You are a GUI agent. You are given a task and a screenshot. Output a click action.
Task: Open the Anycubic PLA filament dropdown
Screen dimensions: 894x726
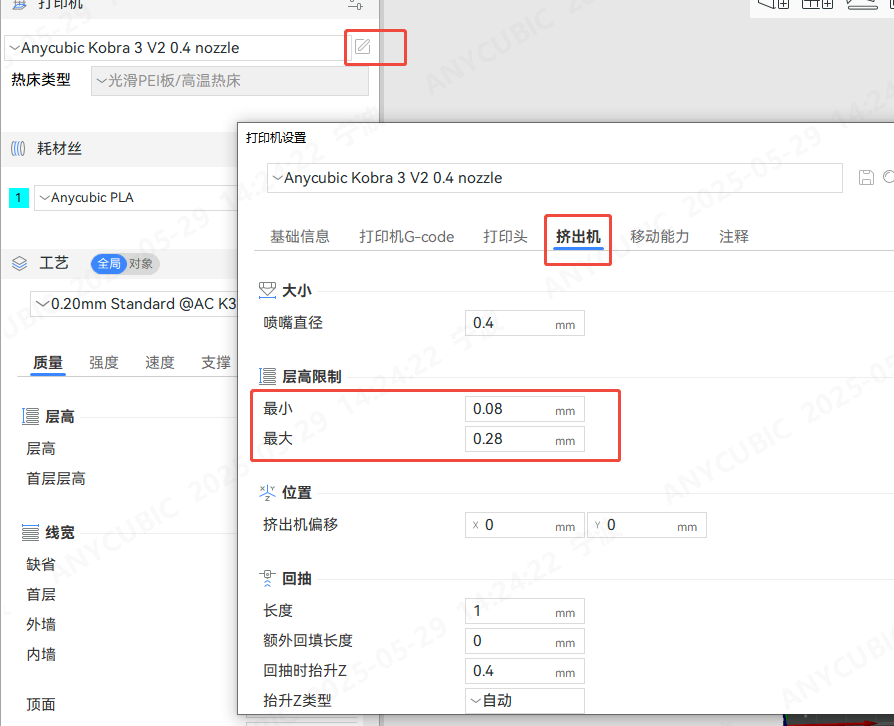pos(136,198)
